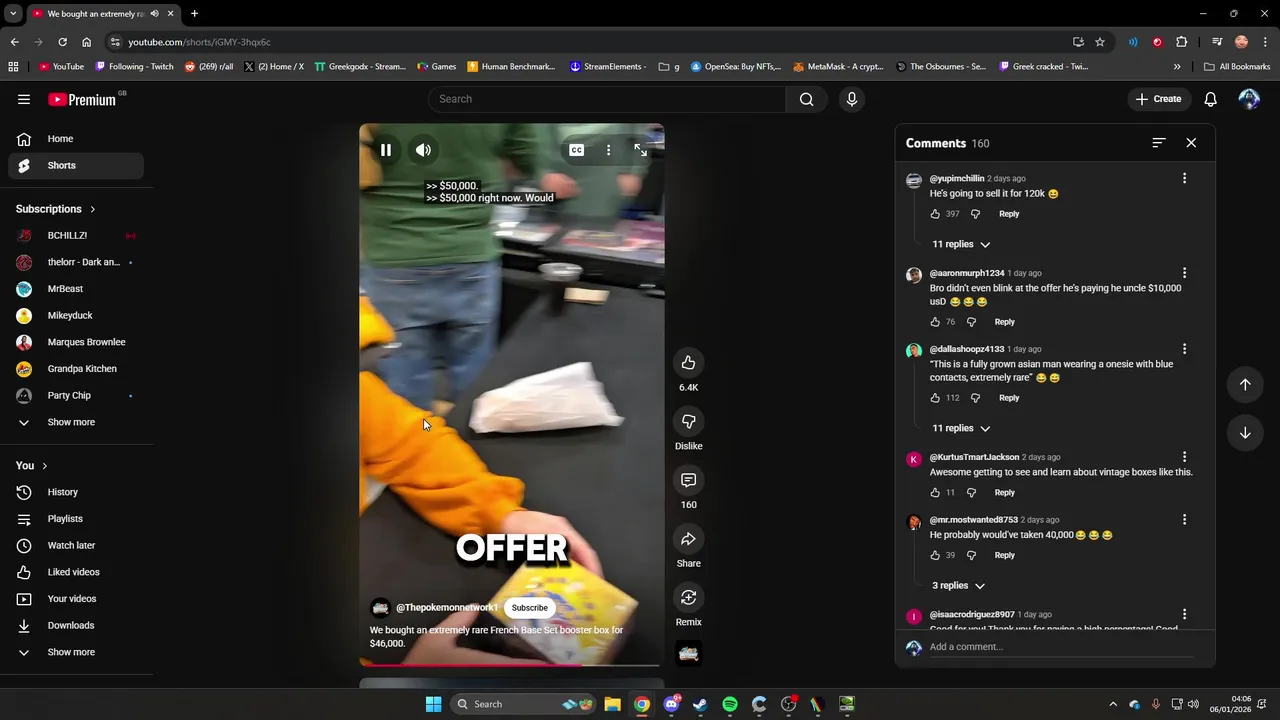Open Home in the sidebar
The image size is (1280, 720).
click(x=76, y=139)
